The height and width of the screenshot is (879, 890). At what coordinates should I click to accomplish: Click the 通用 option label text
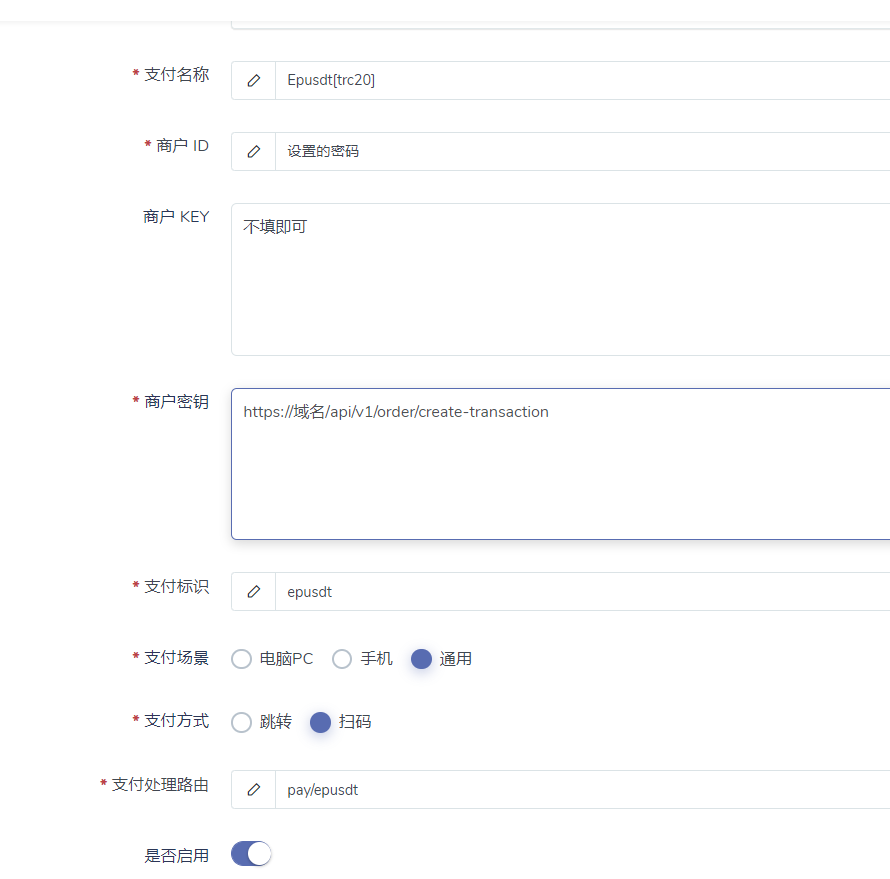pyautogui.click(x=455, y=659)
